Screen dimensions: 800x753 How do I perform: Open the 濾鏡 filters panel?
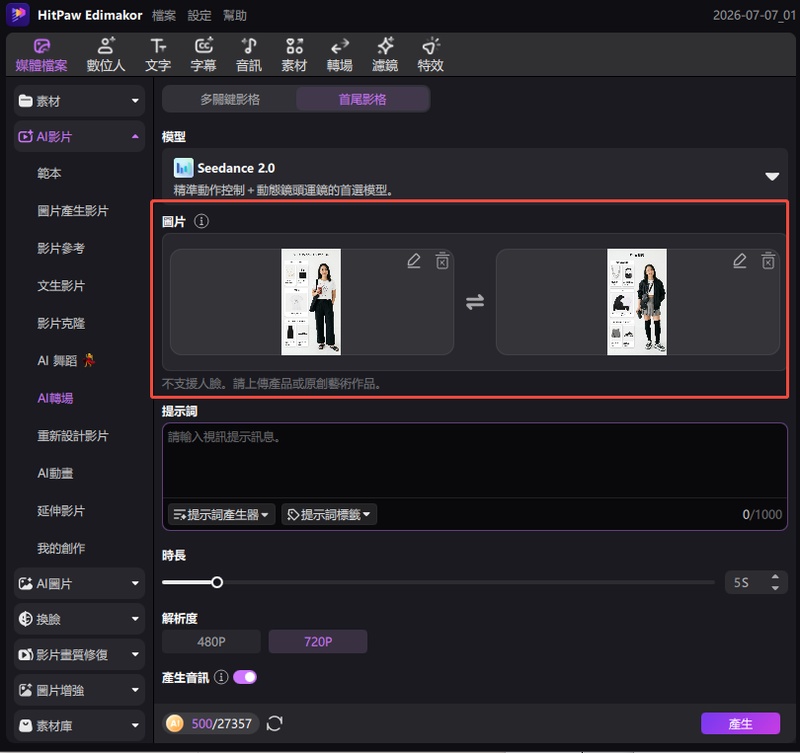click(385, 55)
